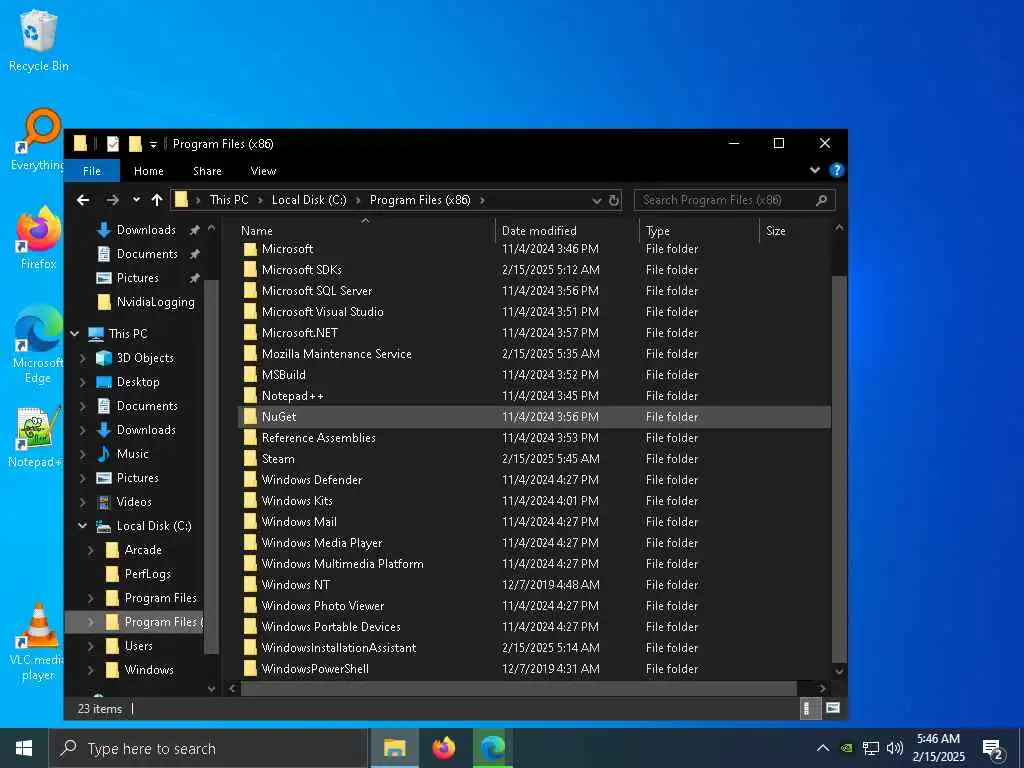Click the volume speaker tray icon

(x=895, y=748)
